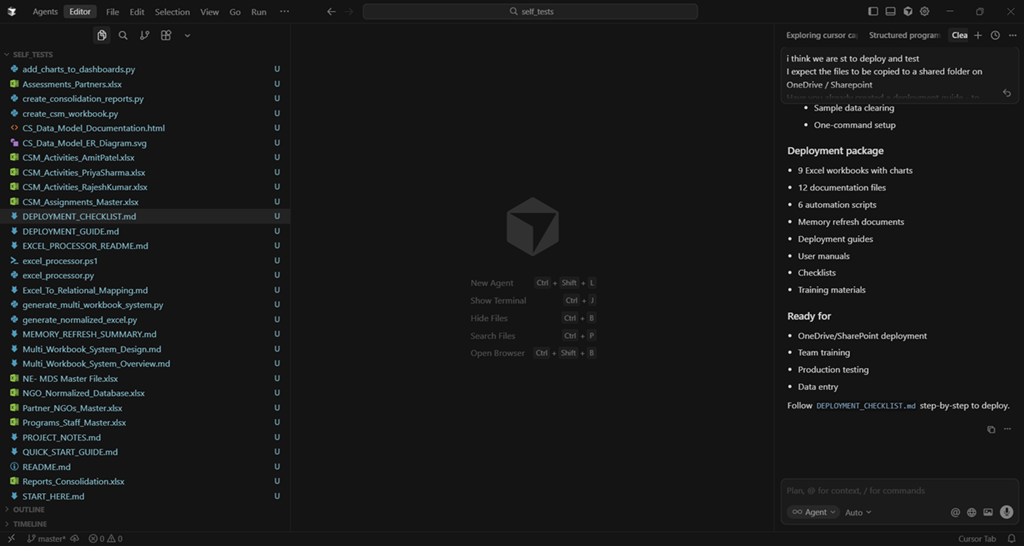Click the attach image icon in chat input
Screen dimensions: 1024x546
tap(988, 512)
